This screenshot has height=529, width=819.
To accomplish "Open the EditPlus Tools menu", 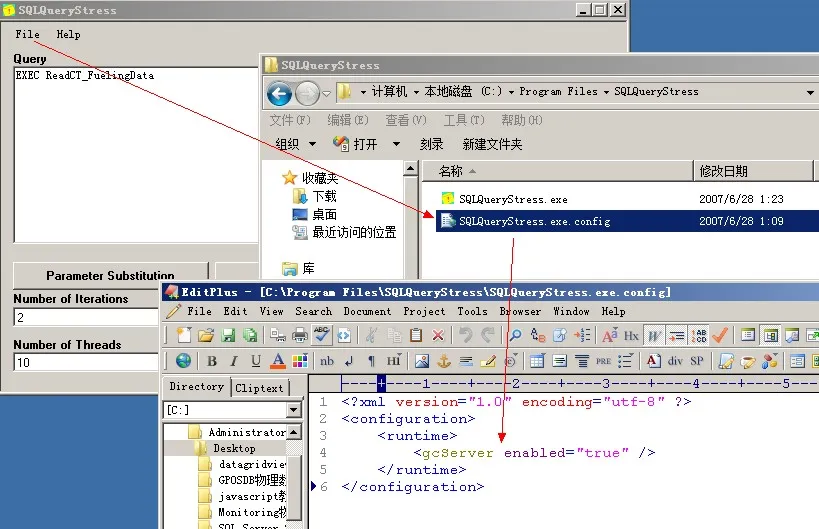I will coord(473,311).
